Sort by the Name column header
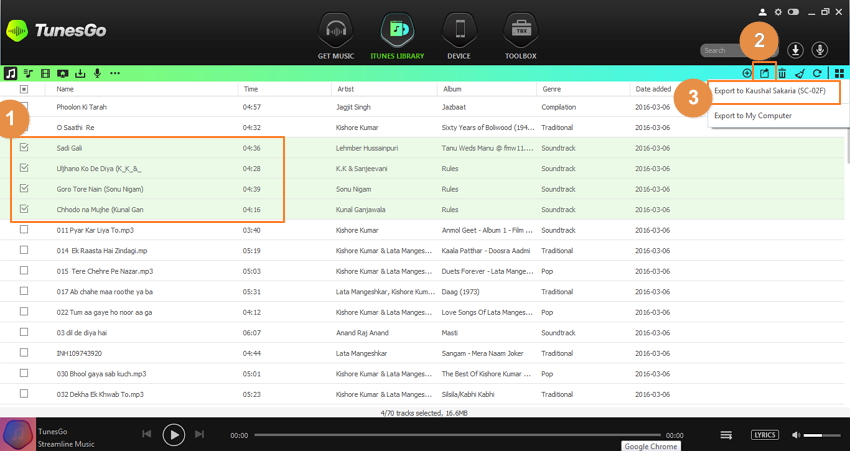Viewport: 850px width, 451px height. [x=65, y=89]
